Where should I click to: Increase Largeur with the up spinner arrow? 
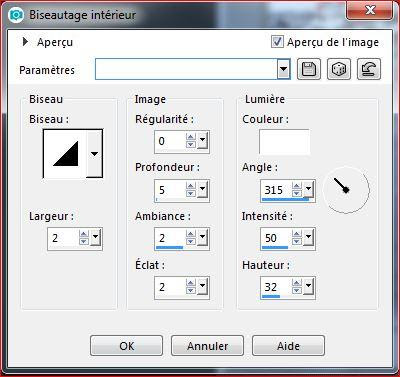click(84, 234)
